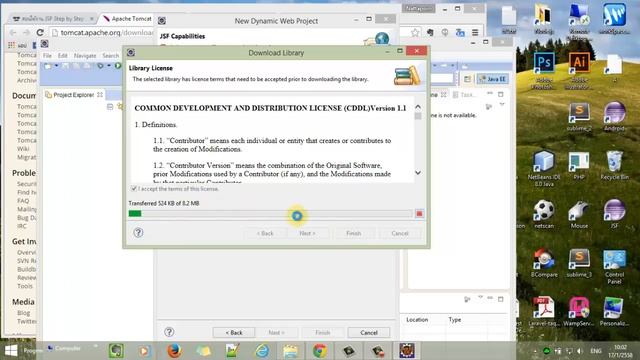Open Recycle Bin on desktop
640x360 pixels.
pos(614,165)
